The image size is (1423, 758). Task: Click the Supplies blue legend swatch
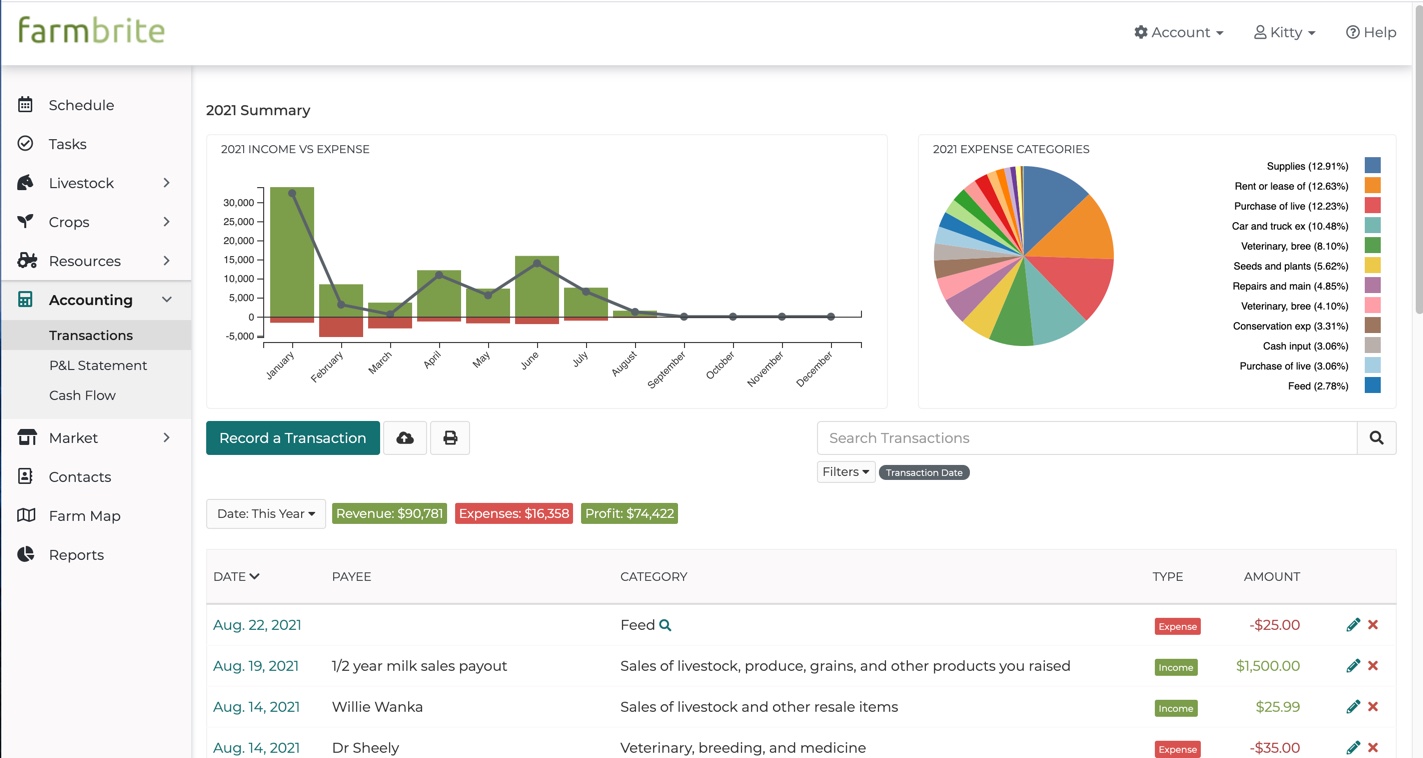[x=1373, y=166]
